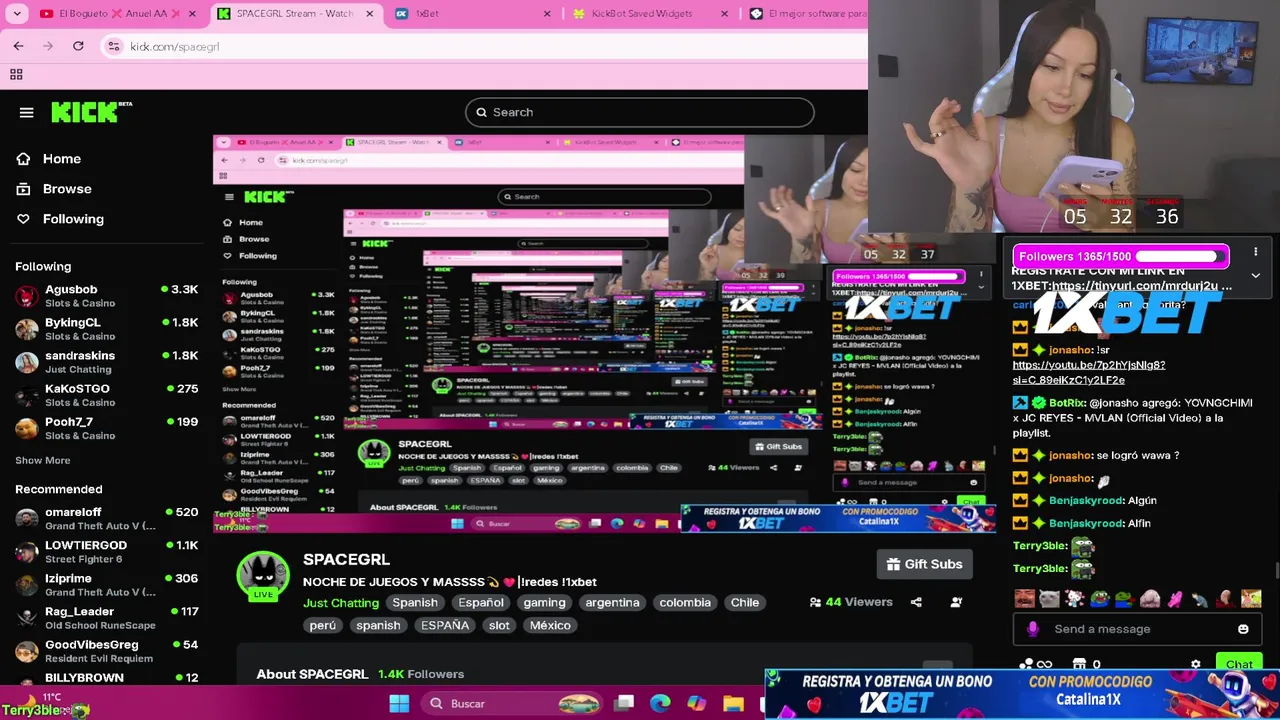1280x720 pixels.
Task: Open Browse in the Kick sidebar
Action: click(x=53, y=189)
